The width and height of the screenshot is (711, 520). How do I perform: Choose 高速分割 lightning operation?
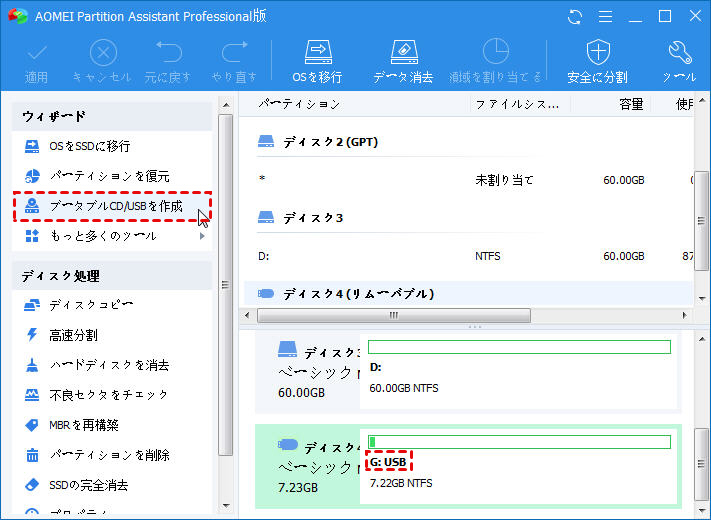coord(112,335)
